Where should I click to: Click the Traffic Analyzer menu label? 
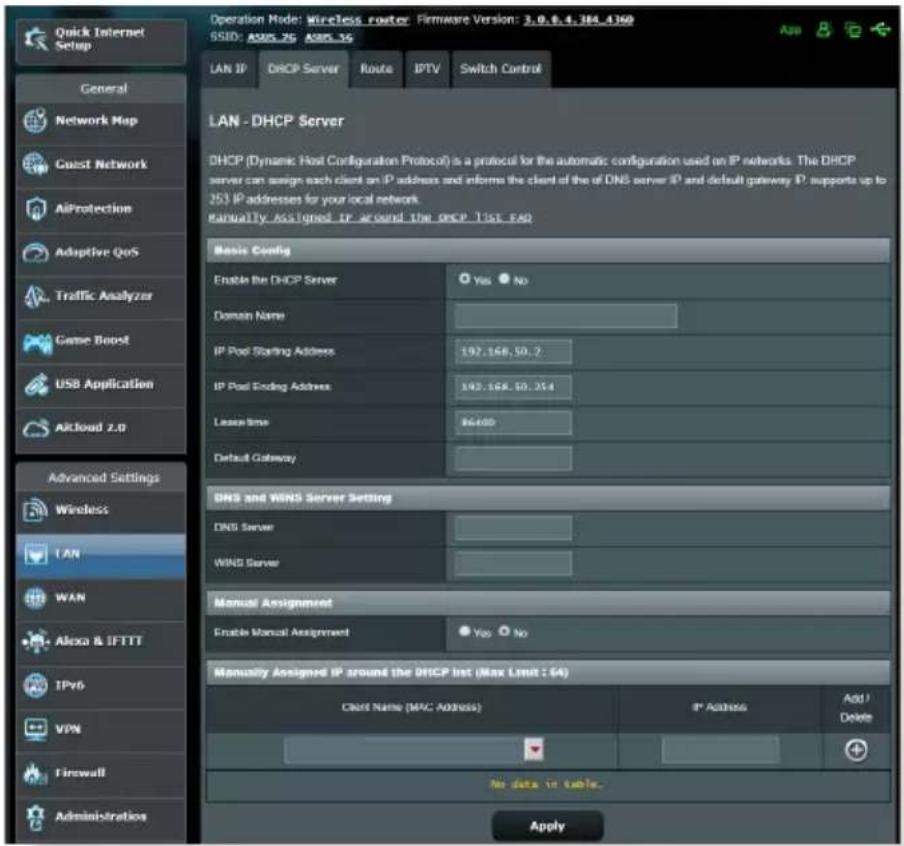(104, 296)
